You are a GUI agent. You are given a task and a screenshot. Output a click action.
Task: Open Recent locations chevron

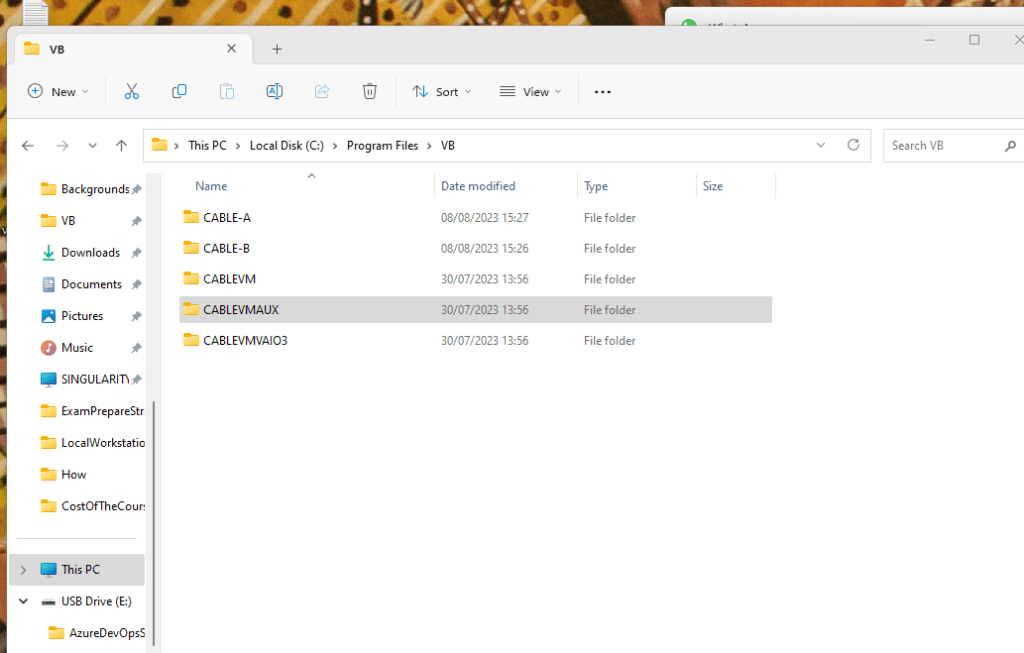coord(92,146)
